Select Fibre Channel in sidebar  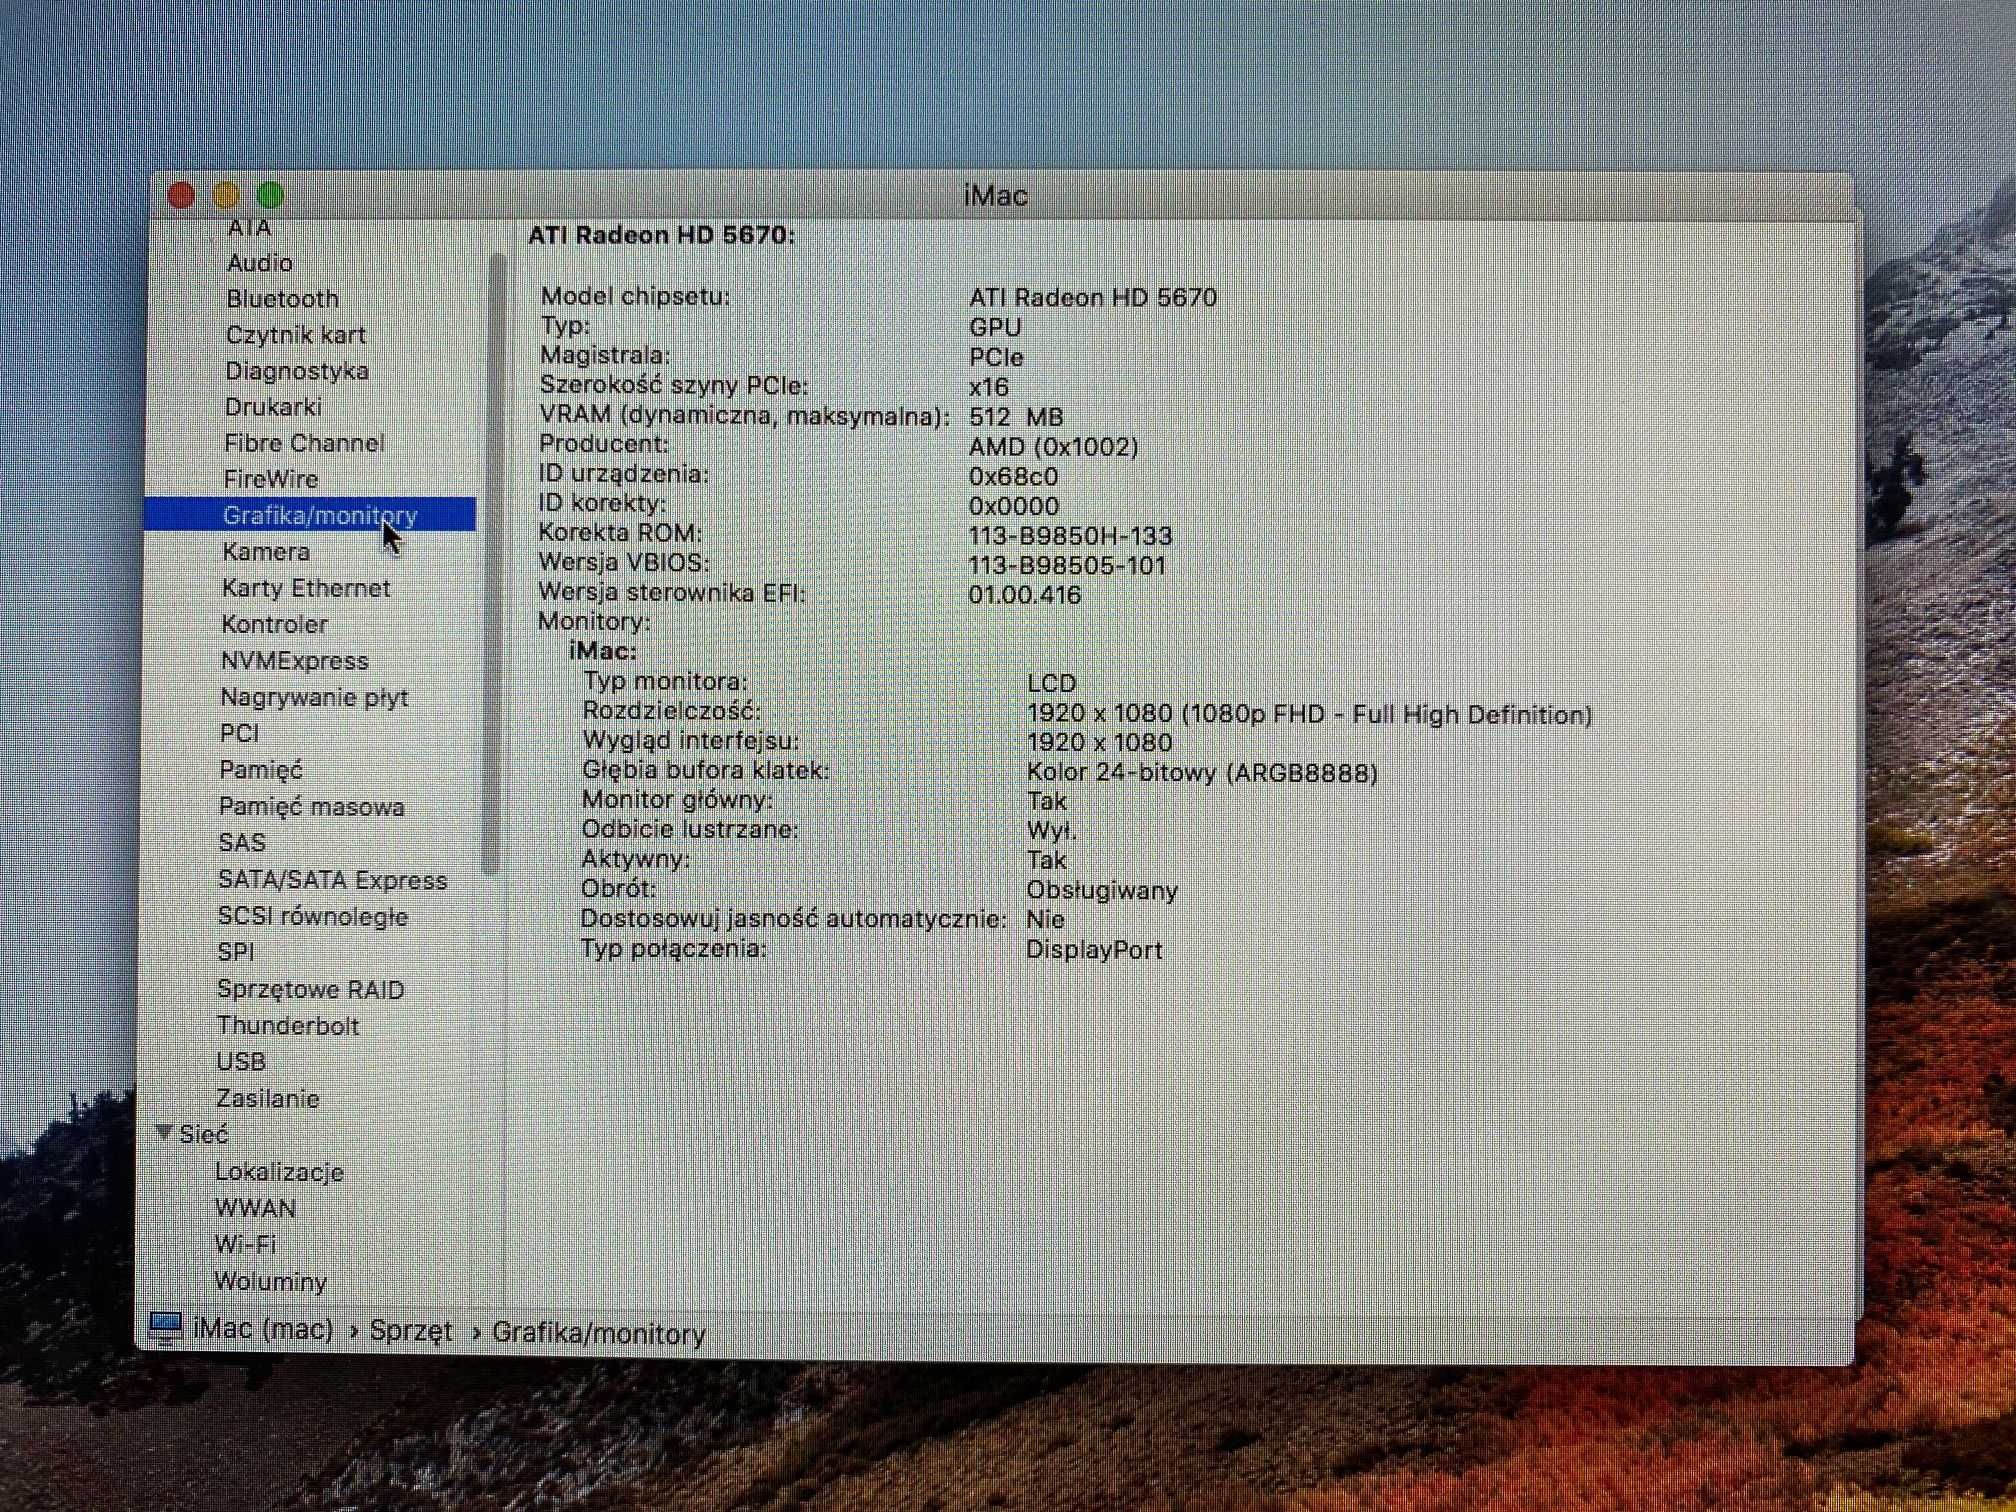click(304, 443)
